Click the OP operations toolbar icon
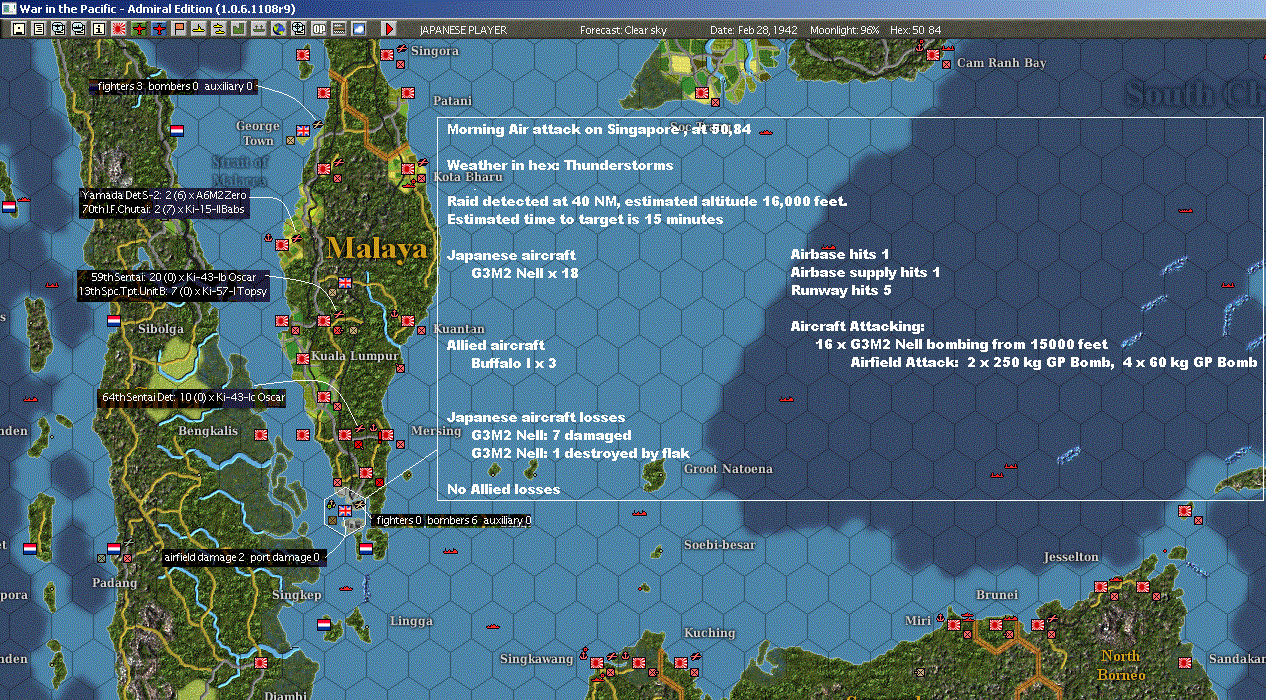This screenshot has width=1266, height=700. 318,29
